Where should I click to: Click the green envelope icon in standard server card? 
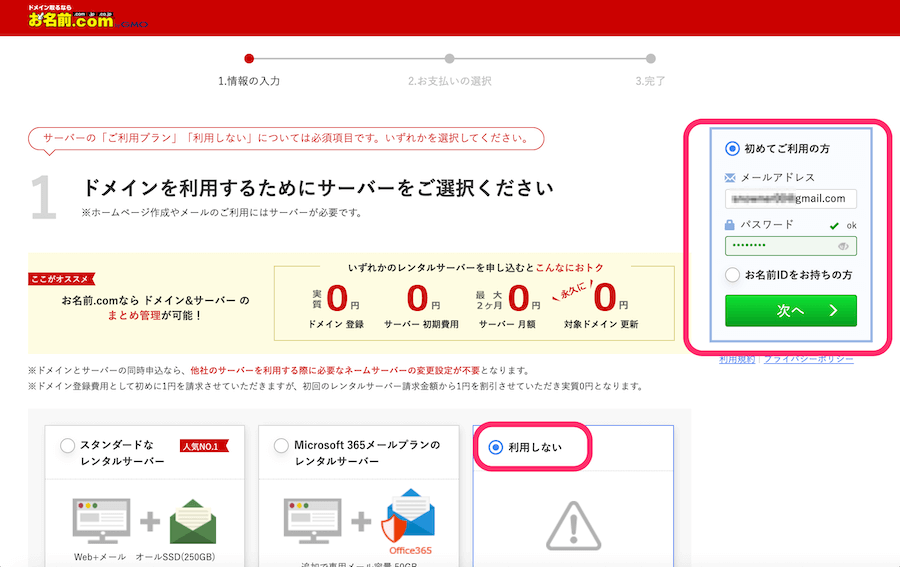[193, 521]
